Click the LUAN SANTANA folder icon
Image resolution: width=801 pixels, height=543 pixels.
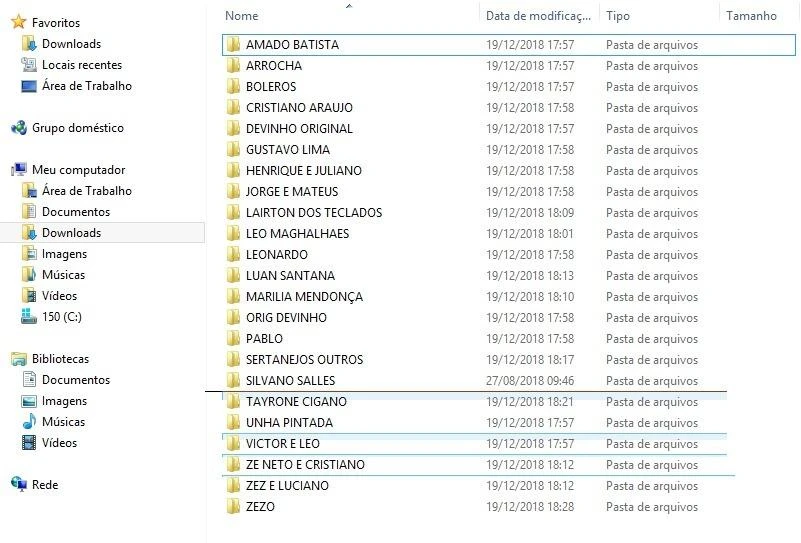click(233, 275)
